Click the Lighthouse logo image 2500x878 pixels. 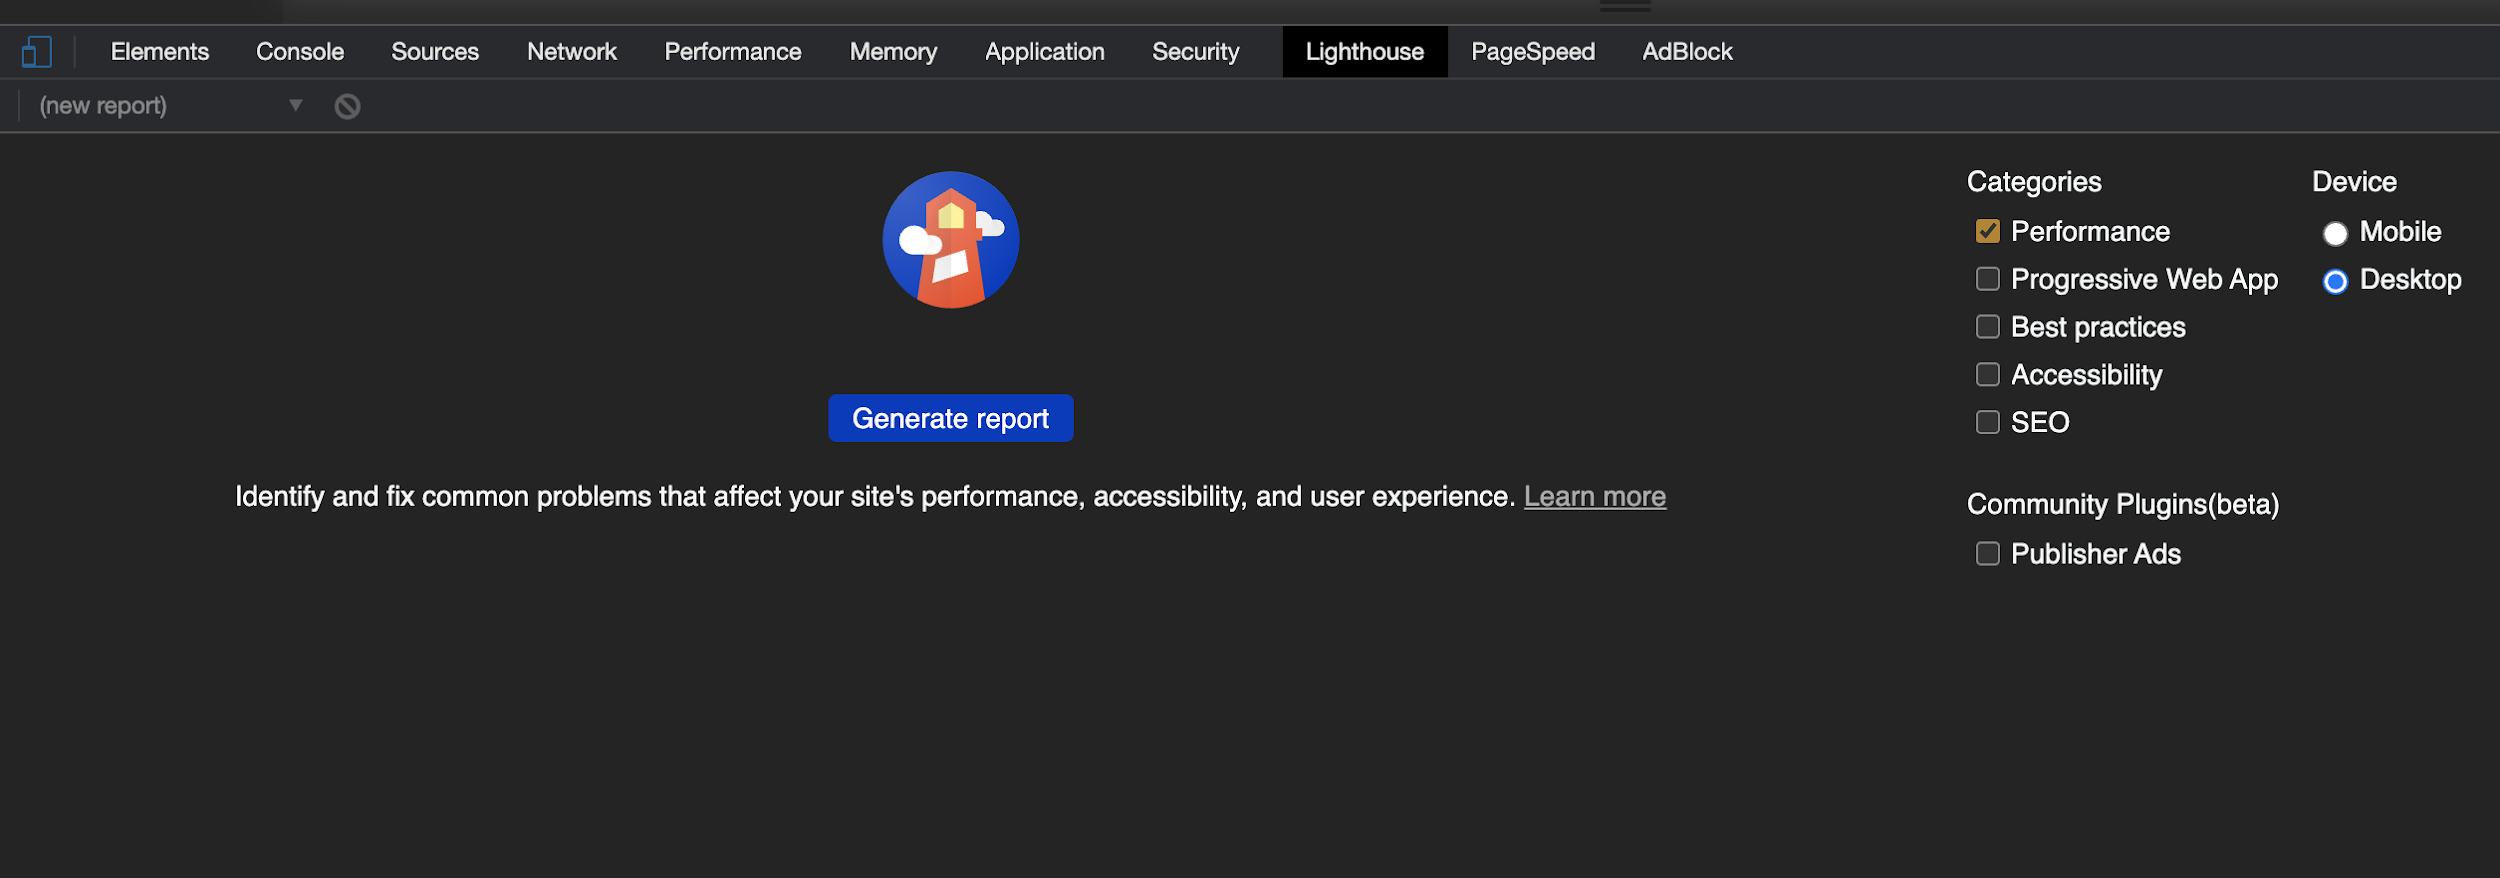950,240
